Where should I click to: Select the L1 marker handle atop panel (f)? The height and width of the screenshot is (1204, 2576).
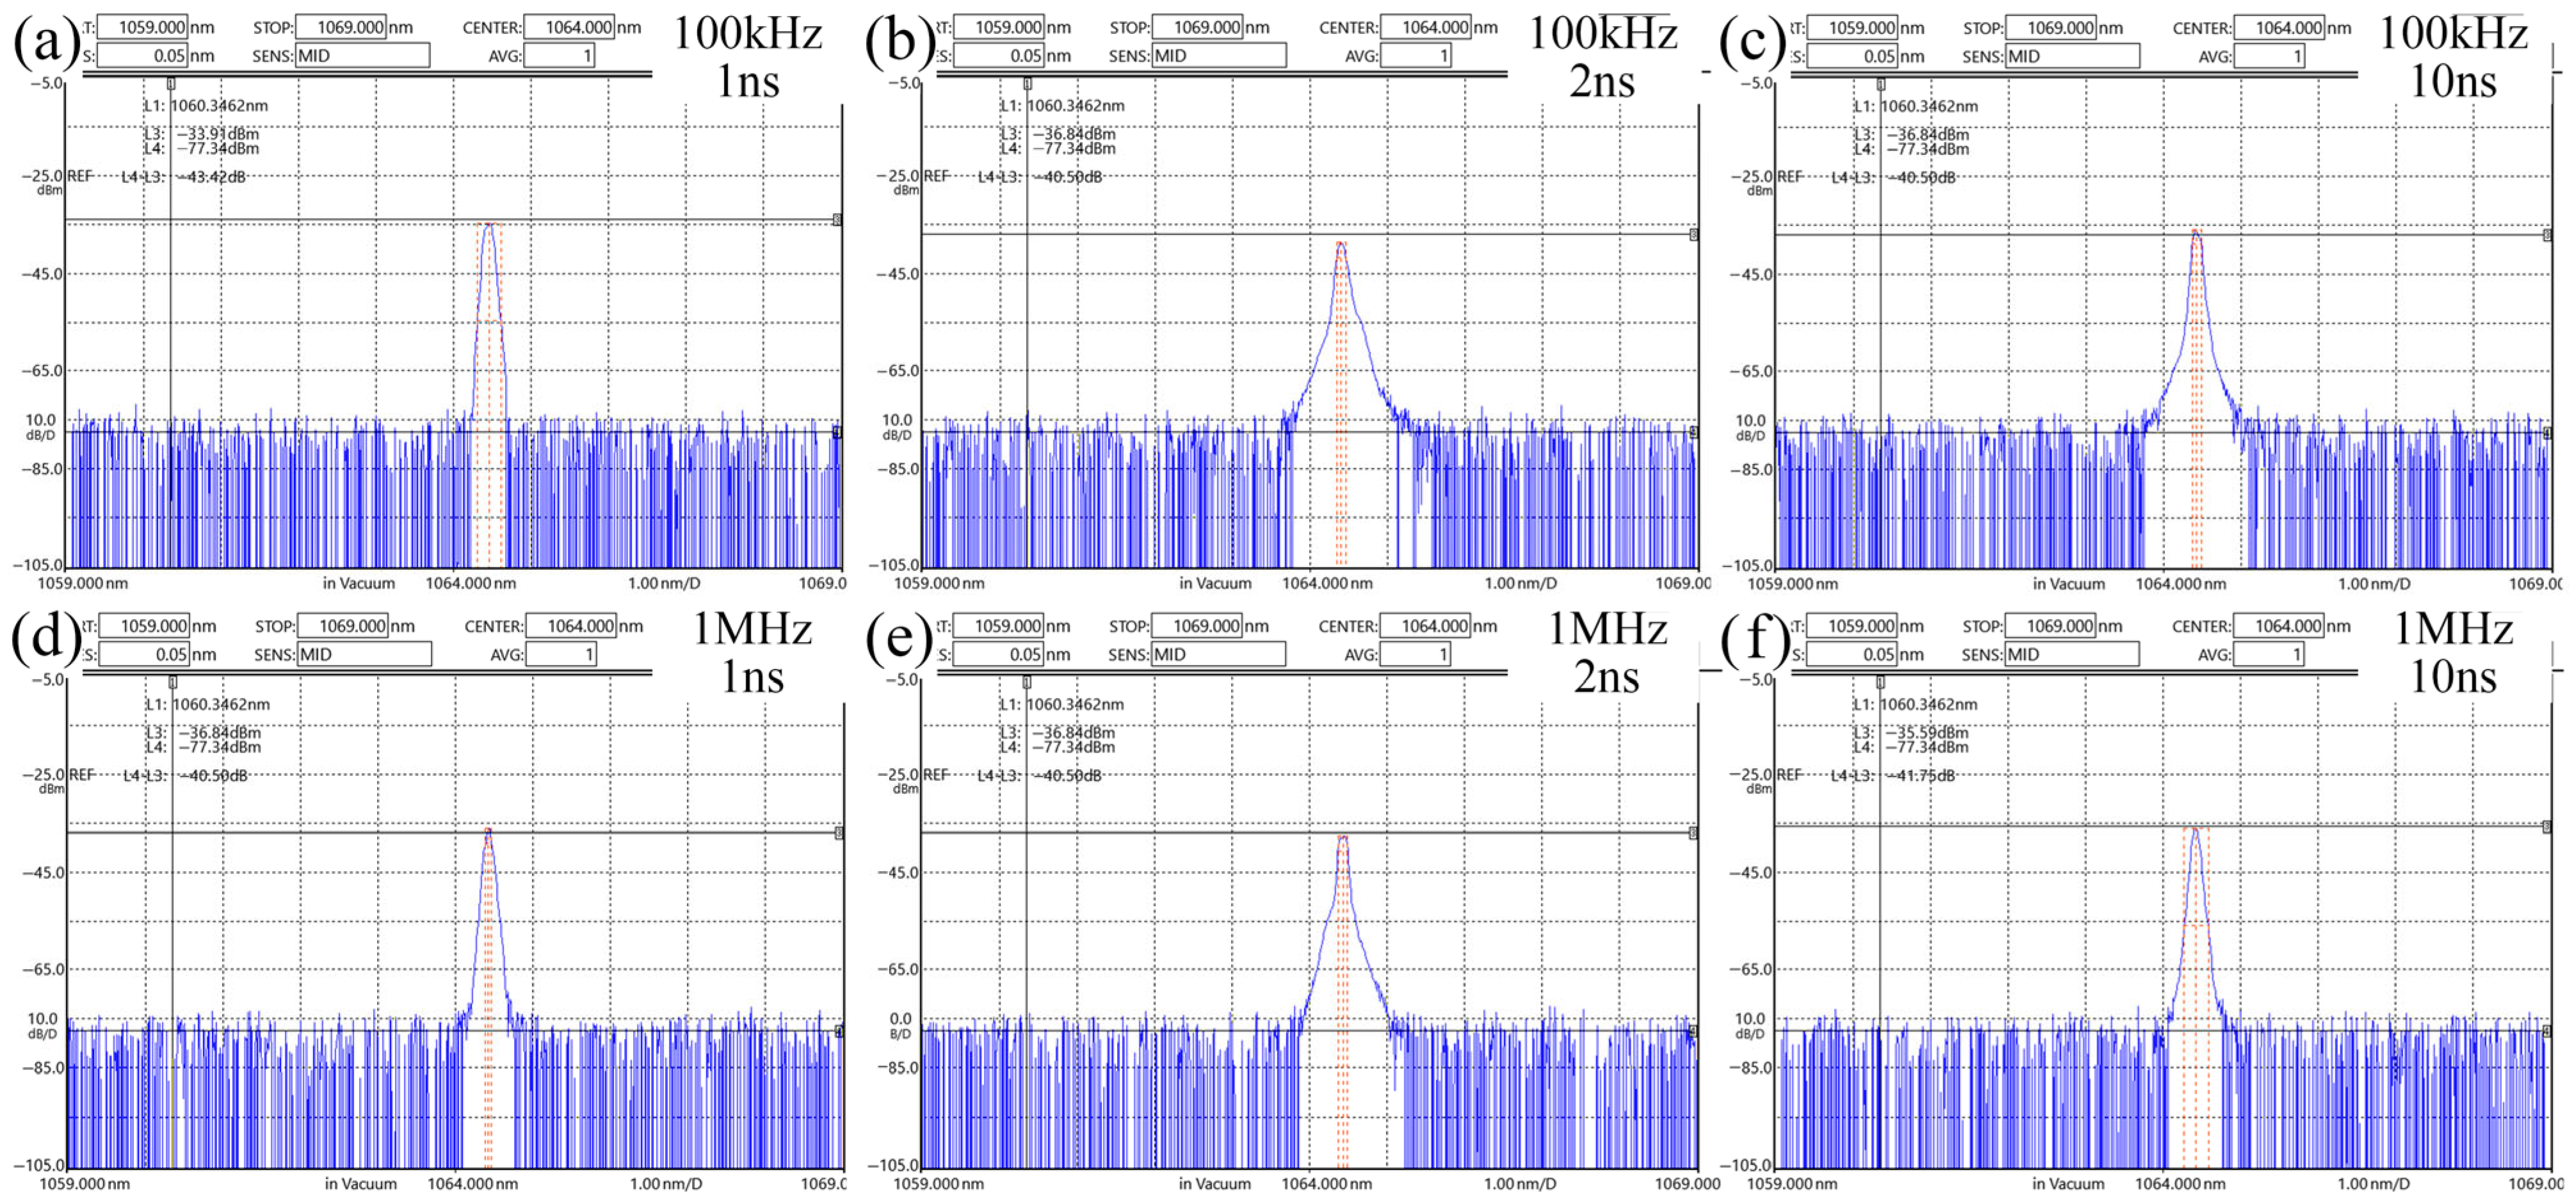click(1880, 682)
